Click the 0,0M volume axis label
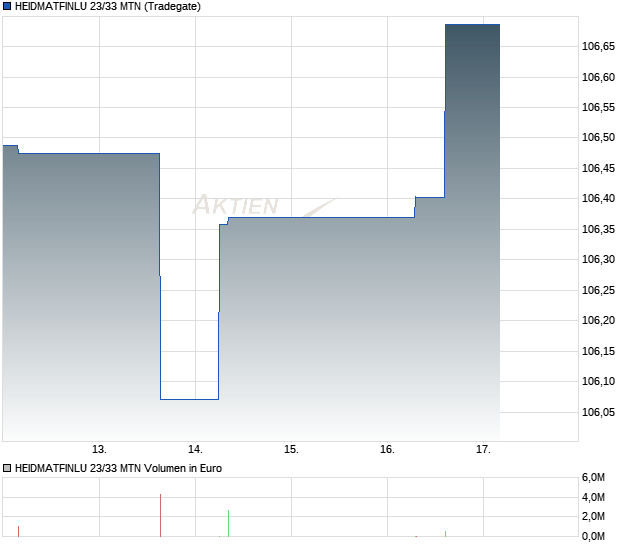This screenshot has height=546, width=620. 593,537
